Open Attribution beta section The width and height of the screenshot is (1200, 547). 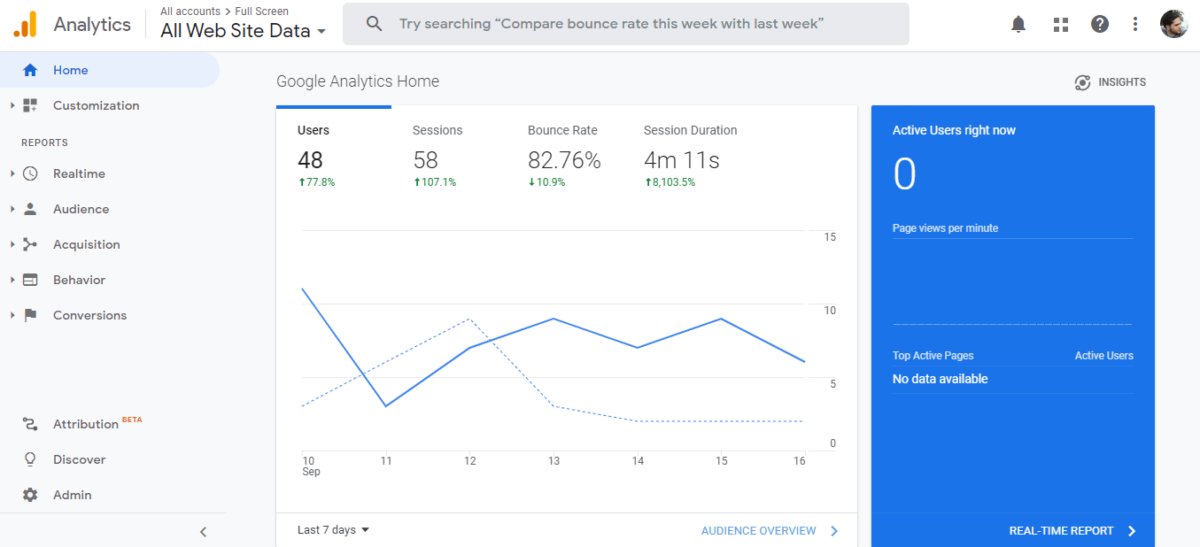[85, 424]
